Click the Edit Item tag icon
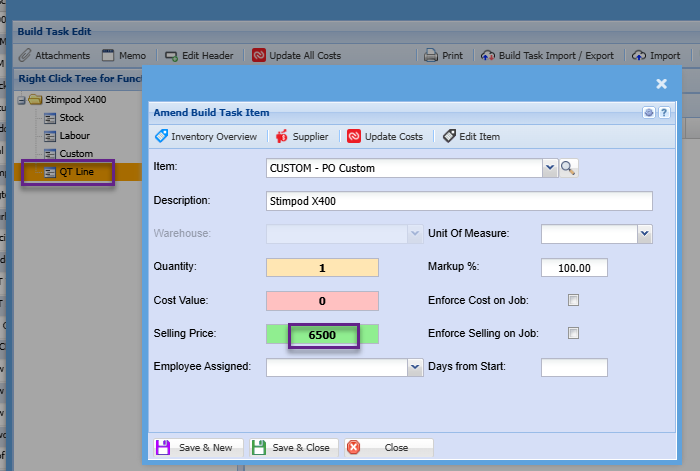 click(x=450, y=136)
